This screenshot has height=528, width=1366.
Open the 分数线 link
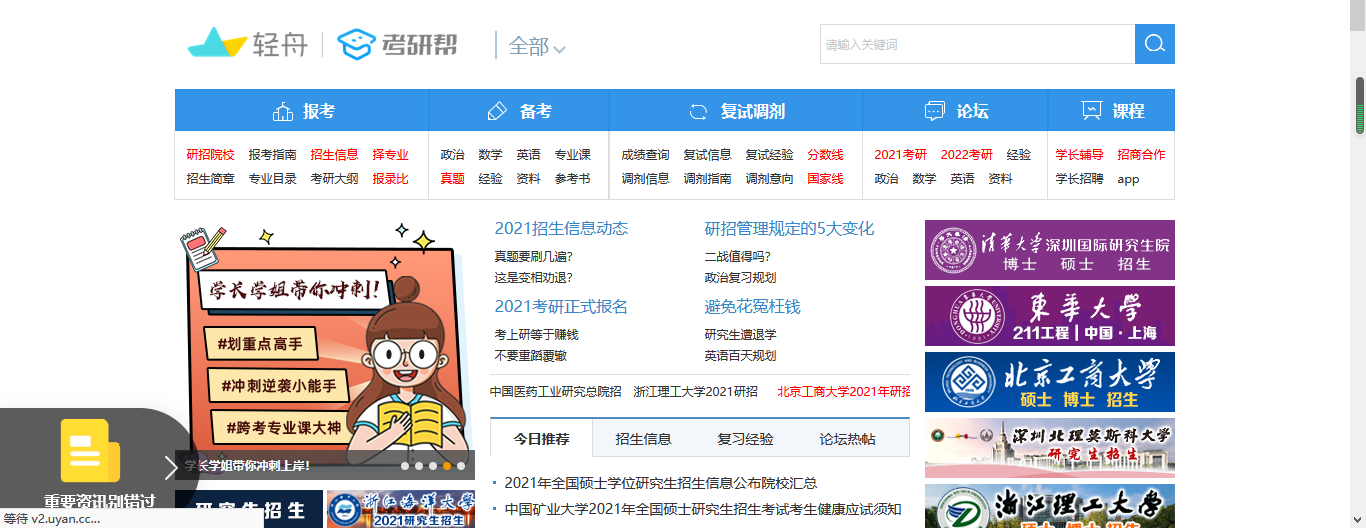(825, 155)
